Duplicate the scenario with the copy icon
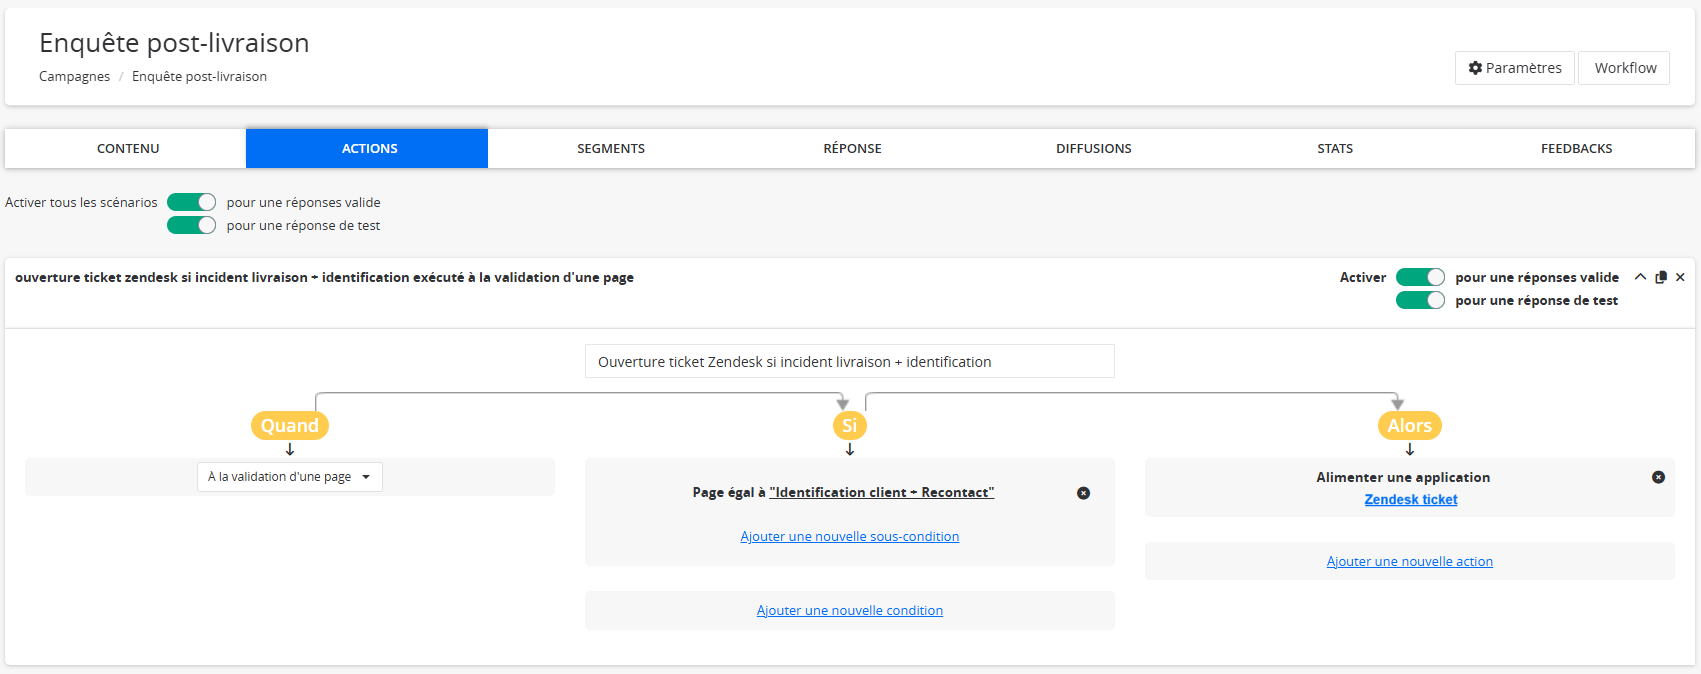 point(1661,277)
